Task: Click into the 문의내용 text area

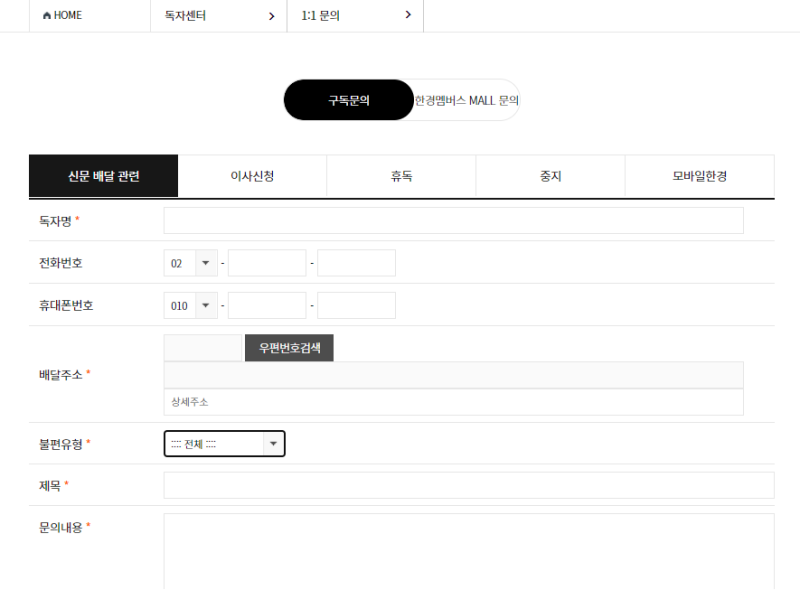Action: (x=469, y=552)
